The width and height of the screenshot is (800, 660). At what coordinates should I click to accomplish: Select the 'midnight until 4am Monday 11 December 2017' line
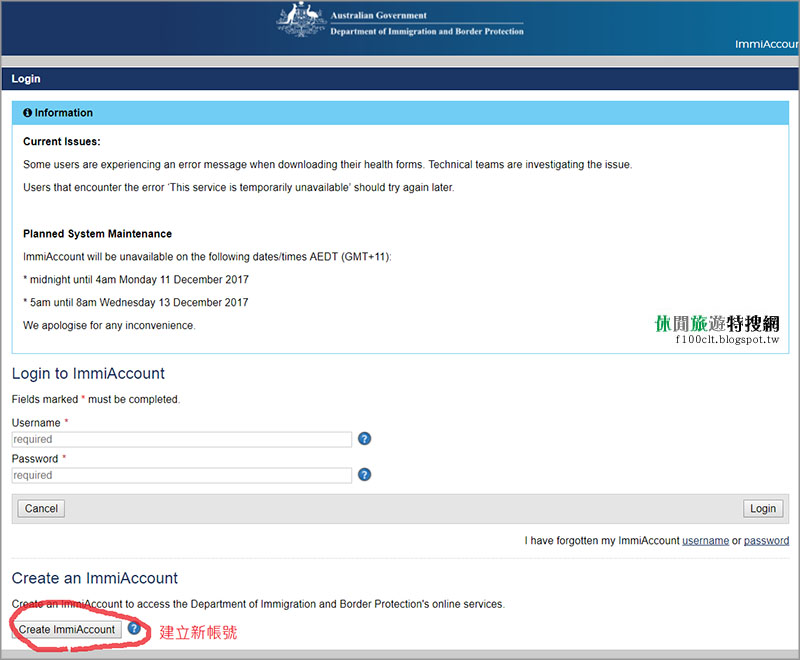(136, 280)
